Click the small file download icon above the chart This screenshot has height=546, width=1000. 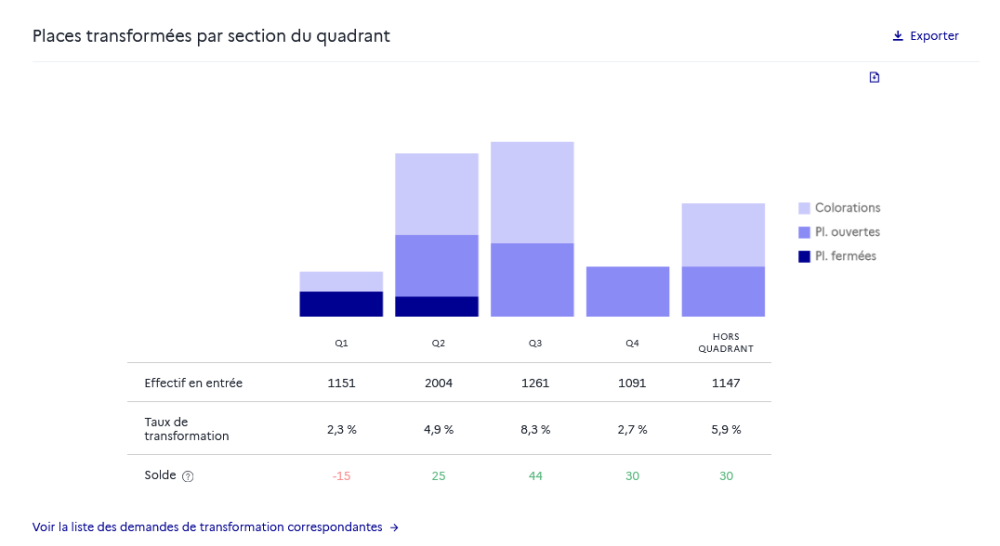(x=874, y=78)
